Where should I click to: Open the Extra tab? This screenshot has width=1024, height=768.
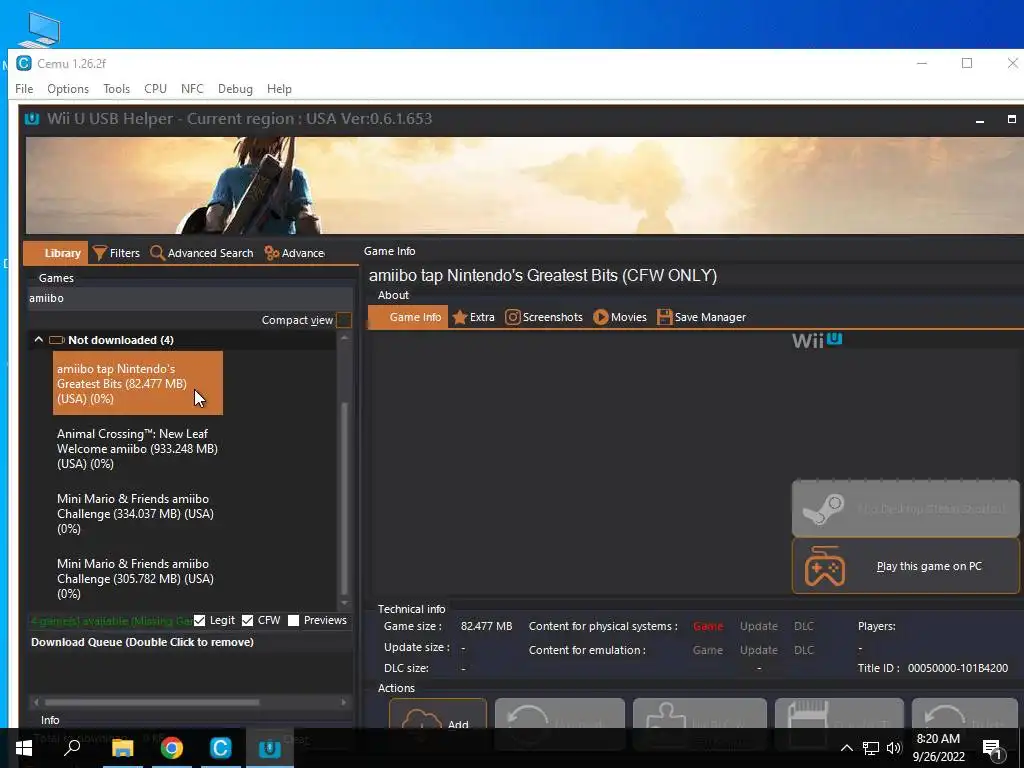coord(473,317)
